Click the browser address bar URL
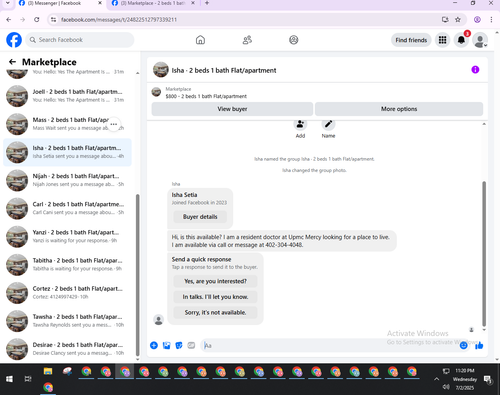Screen dimensions: 500x395 click(x=119, y=20)
